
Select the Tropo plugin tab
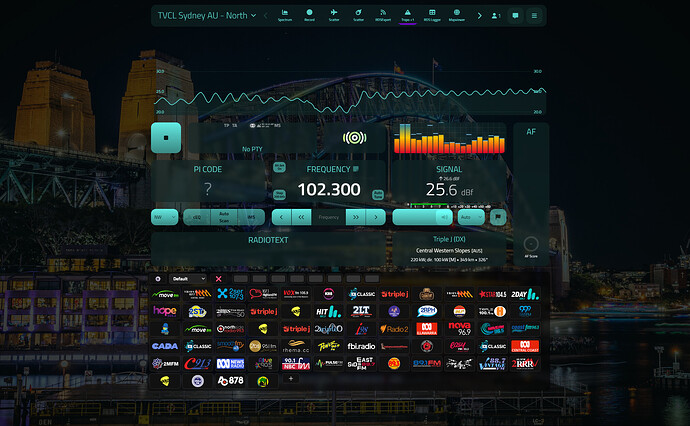(407, 15)
